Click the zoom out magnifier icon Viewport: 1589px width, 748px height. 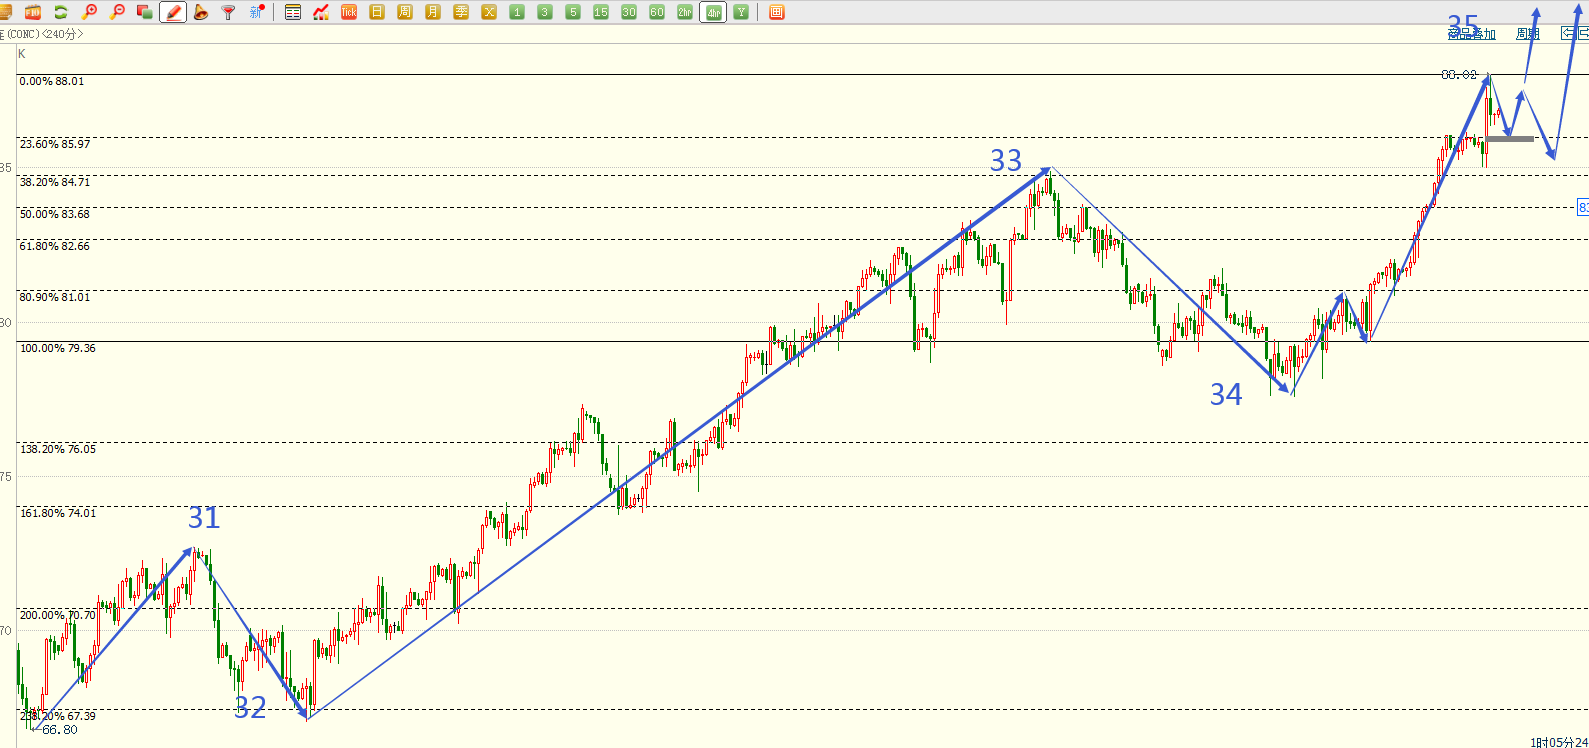coord(118,12)
